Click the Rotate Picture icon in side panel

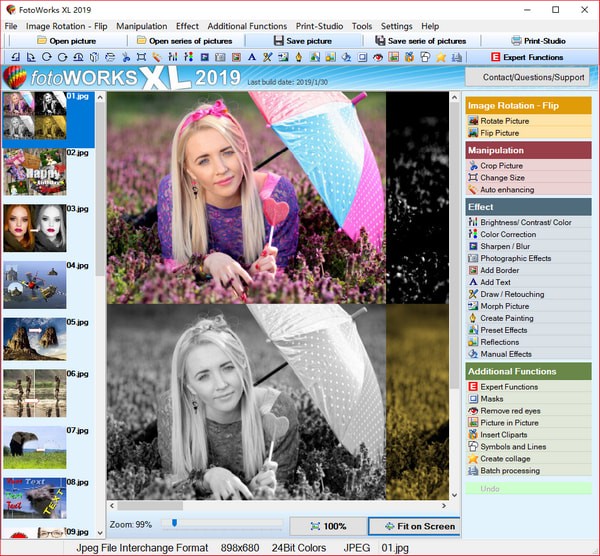473,121
